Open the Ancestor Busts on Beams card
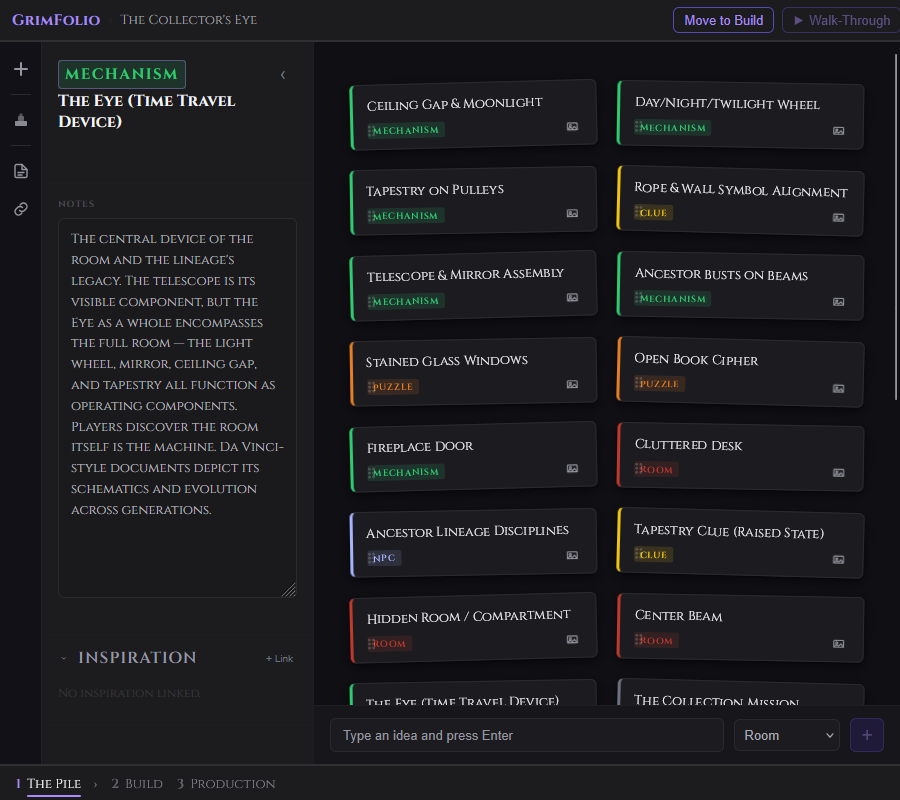 [x=740, y=286]
